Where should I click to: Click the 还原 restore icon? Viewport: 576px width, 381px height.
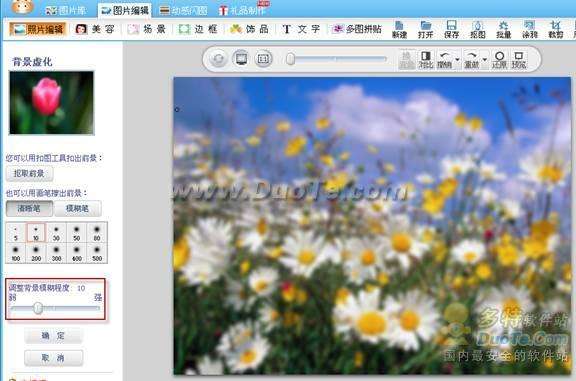(x=499, y=60)
